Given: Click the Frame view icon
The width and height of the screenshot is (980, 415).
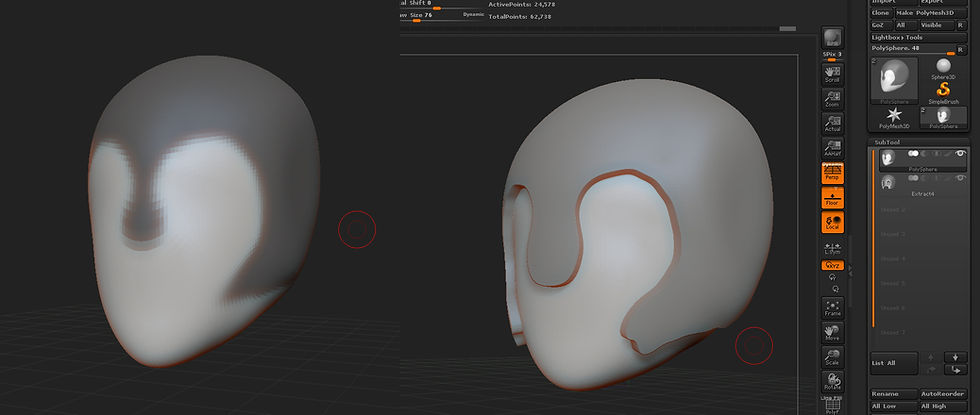Looking at the screenshot, I should pyautogui.click(x=832, y=308).
